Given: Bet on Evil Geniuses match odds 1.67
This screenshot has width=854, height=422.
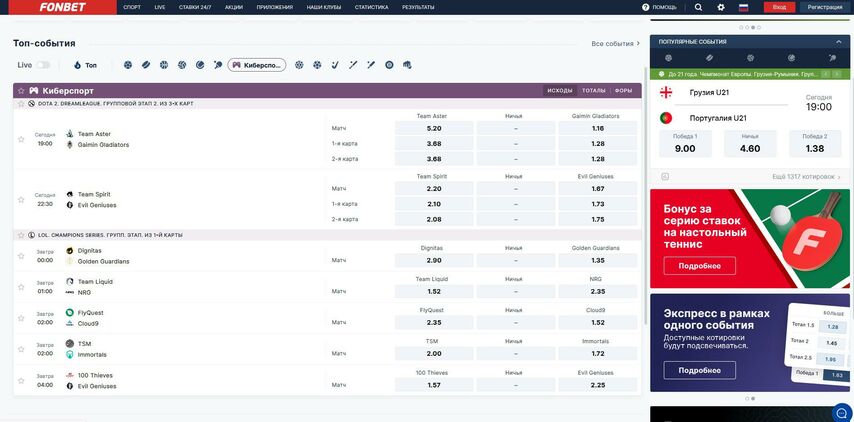Looking at the screenshot, I should click(x=597, y=189).
